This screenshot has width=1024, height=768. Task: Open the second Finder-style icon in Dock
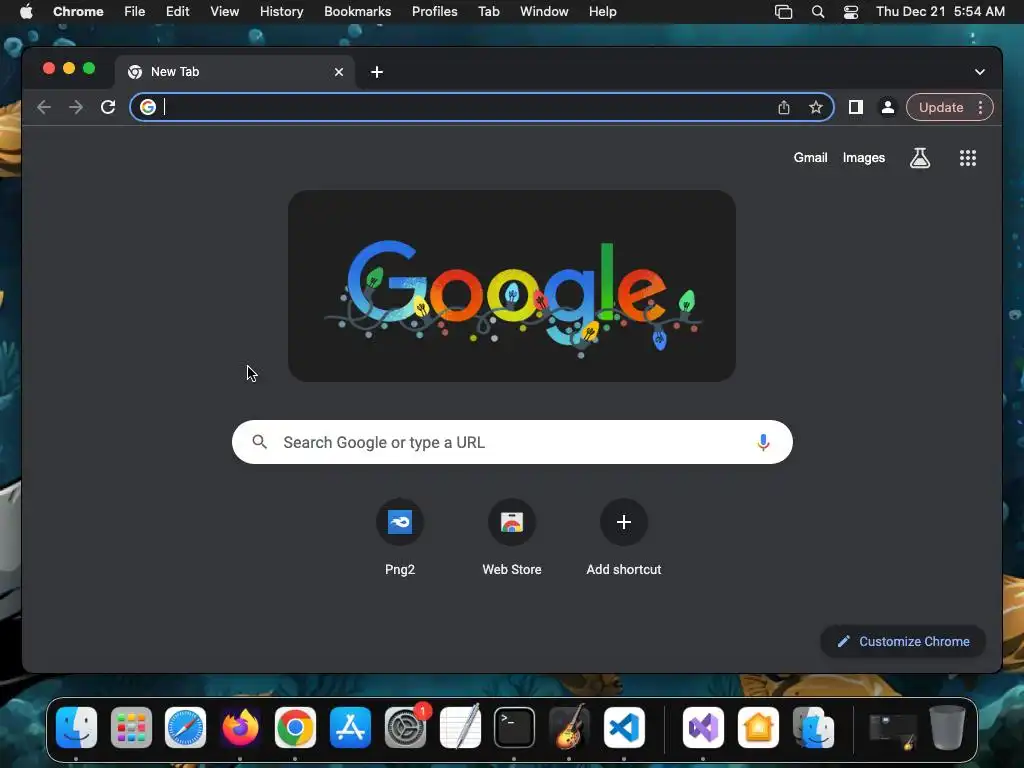(813, 728)
